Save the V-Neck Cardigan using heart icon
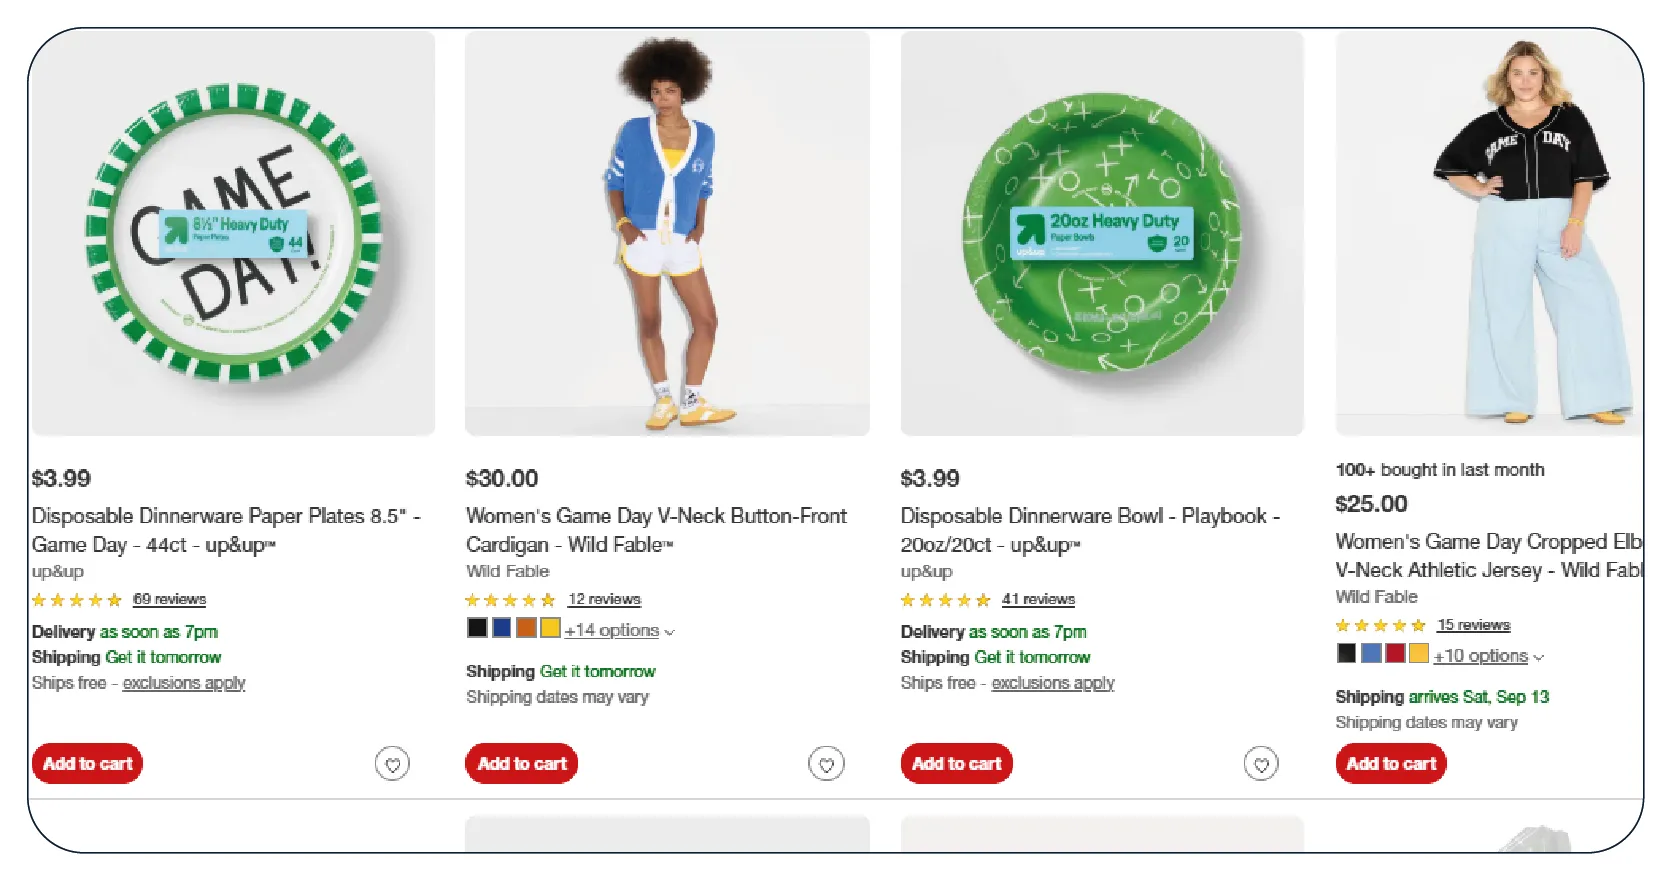The width and height of the screenshot is (1673, 881). 826,765
